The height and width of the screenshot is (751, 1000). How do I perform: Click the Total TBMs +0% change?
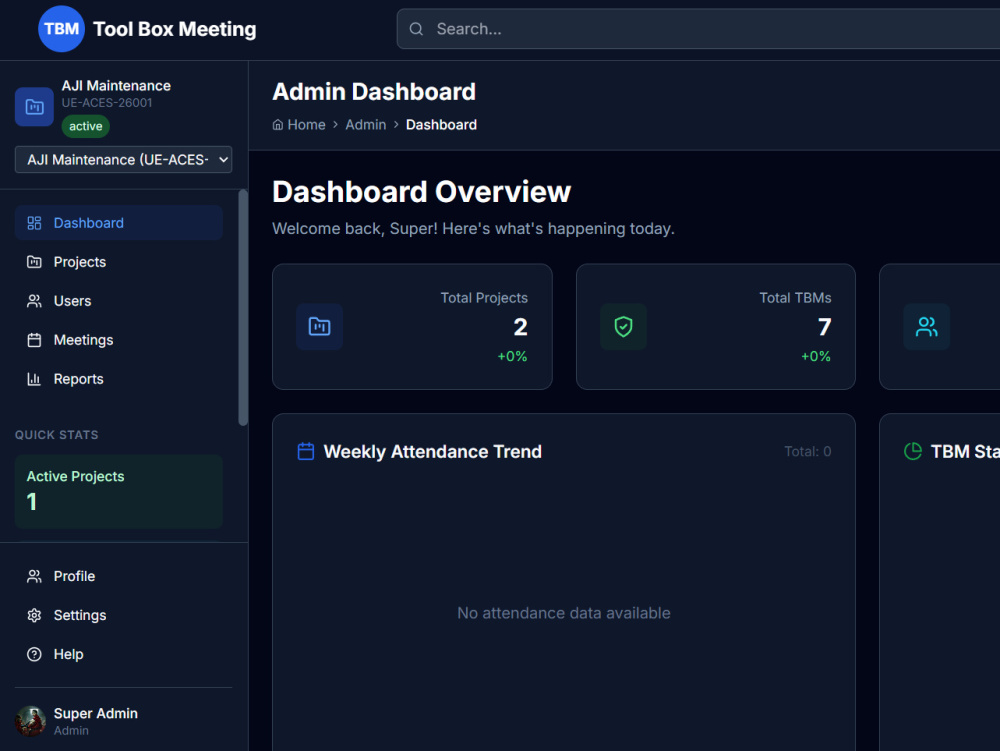pos(816,356)
